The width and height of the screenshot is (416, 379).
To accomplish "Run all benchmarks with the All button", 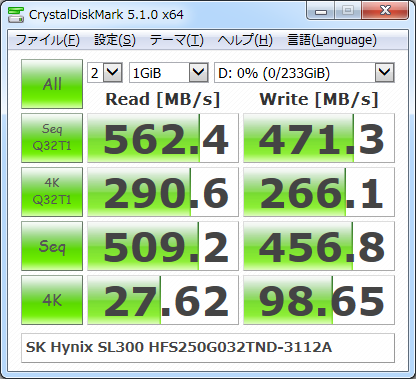I will [52, 84].
